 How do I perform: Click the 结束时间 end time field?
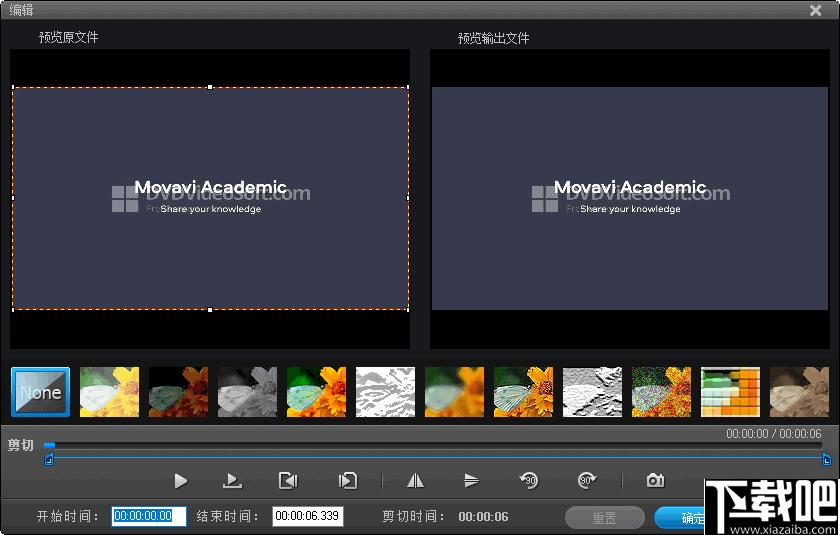[x=308, y=516]
